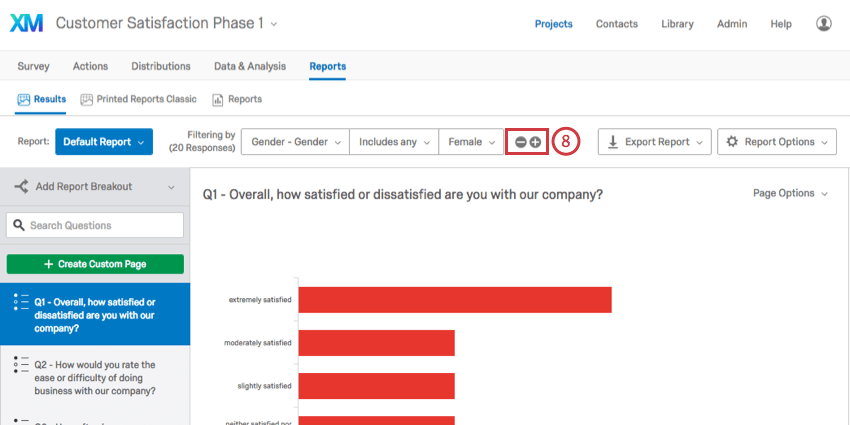
Task: Switch to the Data & Analysis tab
Action: click(x=250, y=66)
